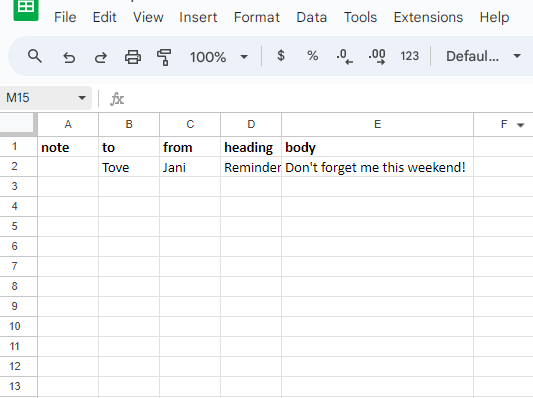533x398 pixels.
Task: Select column C header
Action: (x=190, y=124)
